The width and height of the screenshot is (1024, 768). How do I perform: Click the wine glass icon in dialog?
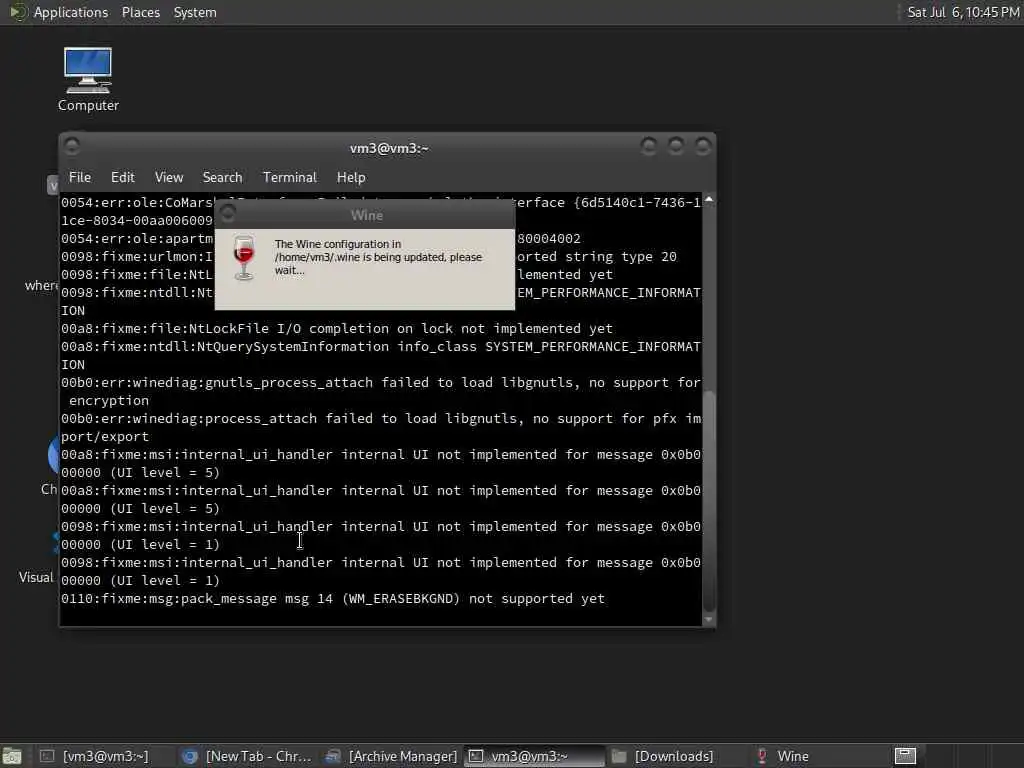tap(244, 258)
